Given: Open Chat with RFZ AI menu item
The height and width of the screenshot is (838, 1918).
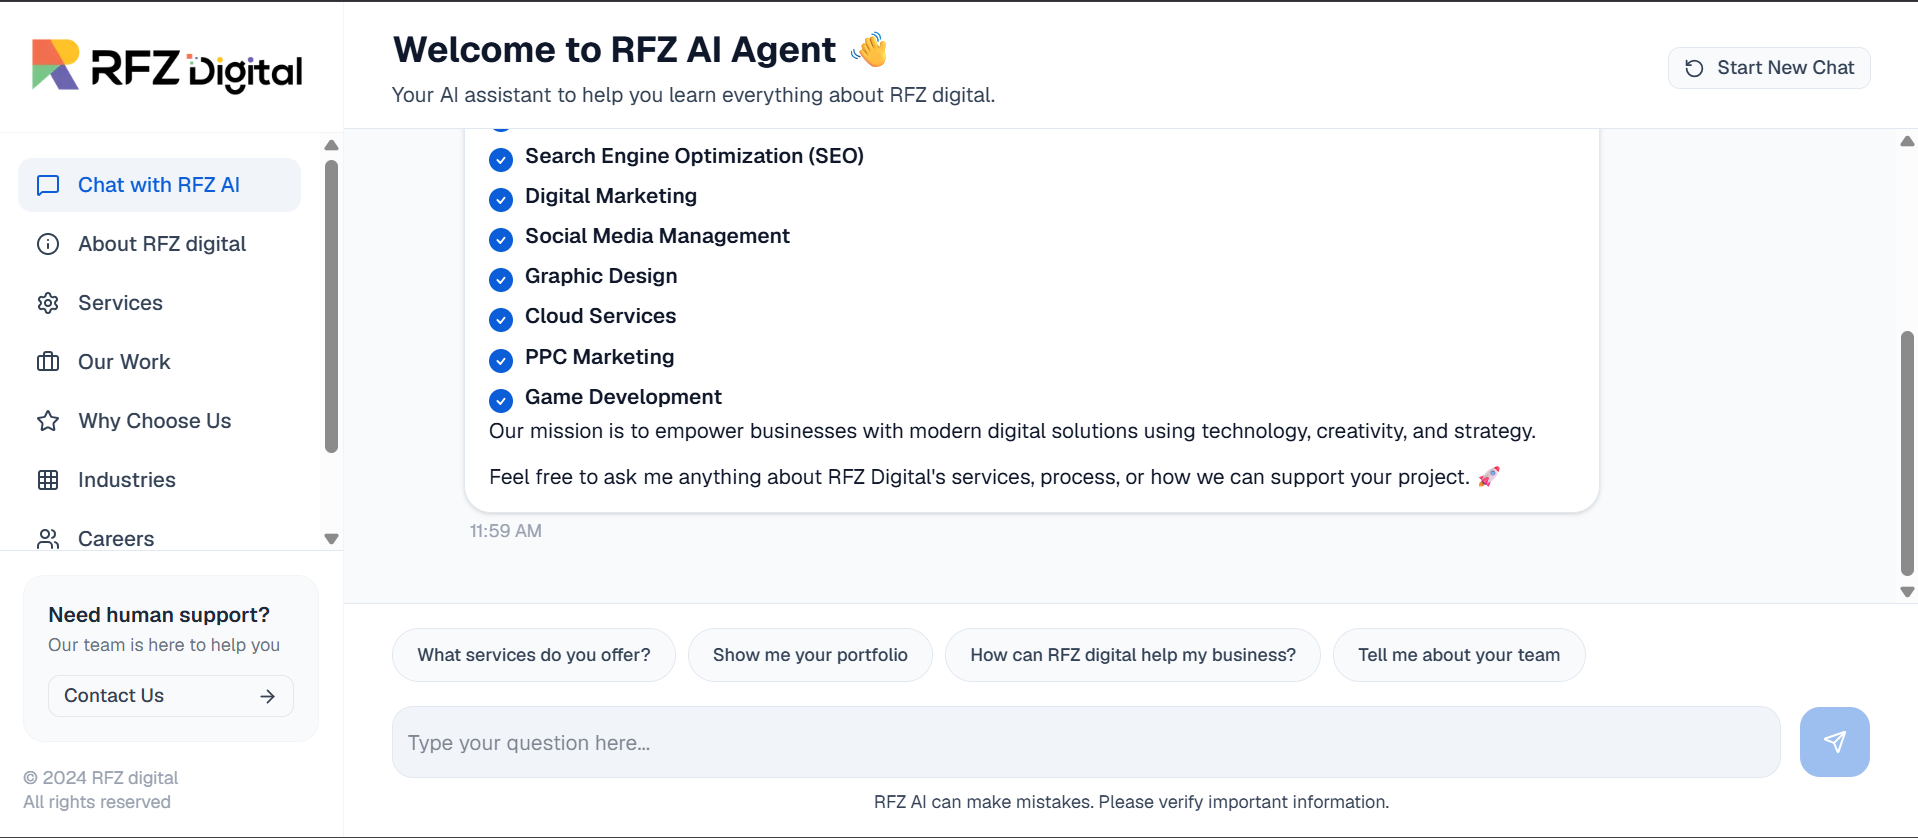Looking at the screenshot, I should (159, 185).
